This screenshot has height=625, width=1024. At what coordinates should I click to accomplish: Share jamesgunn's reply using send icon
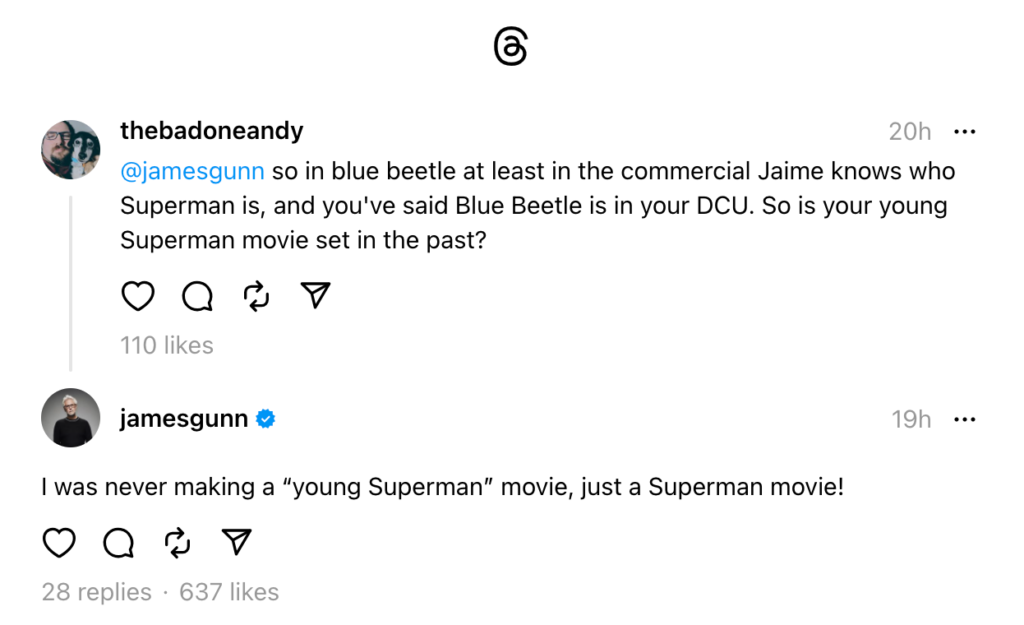pyautogui.click(x=236, y=542)
